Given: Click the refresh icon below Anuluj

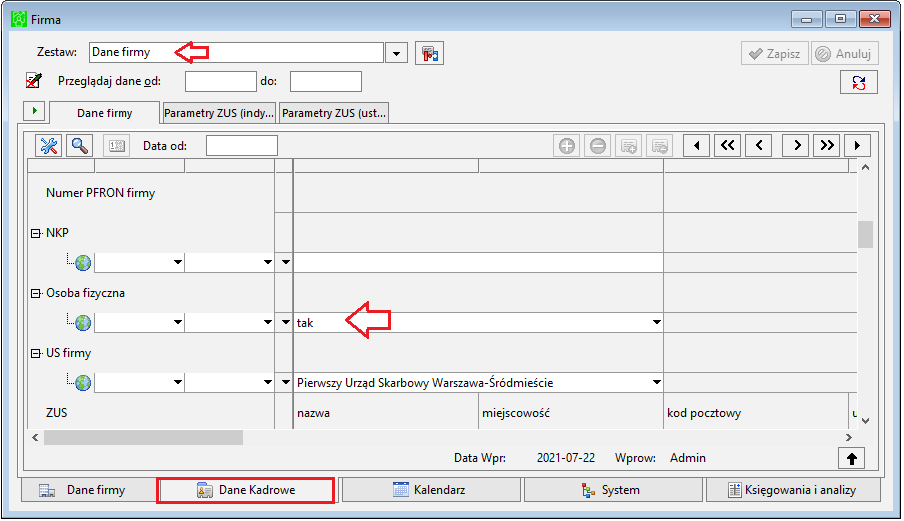Looking at the screenshot, I should 858,82.
